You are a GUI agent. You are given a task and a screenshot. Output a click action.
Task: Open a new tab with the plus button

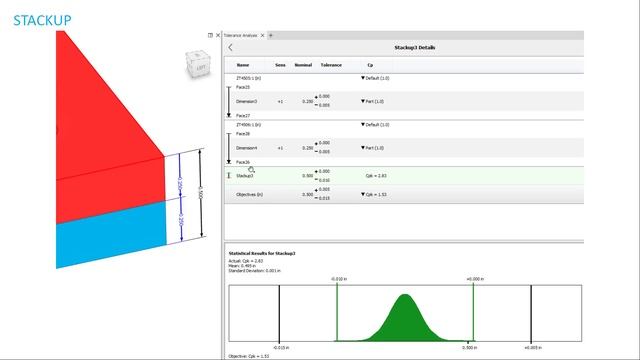coord(271,36)
